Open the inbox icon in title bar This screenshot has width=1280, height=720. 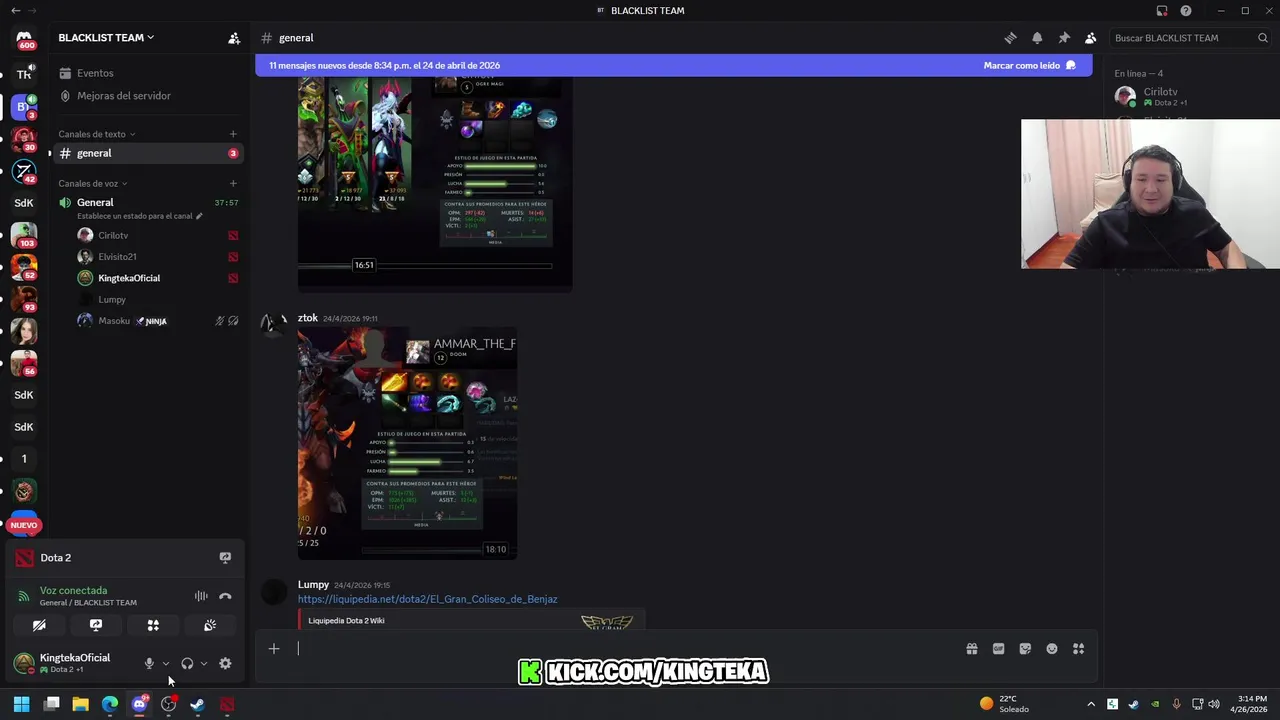[x=1162, y=11]
